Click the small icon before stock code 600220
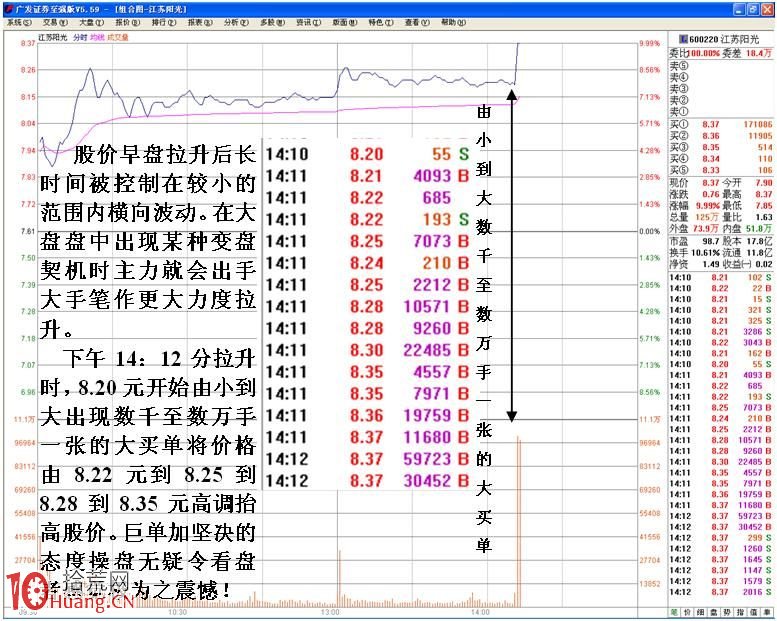Image resolution: width=777 pixels, height=621 pixels. click(683, 39)
